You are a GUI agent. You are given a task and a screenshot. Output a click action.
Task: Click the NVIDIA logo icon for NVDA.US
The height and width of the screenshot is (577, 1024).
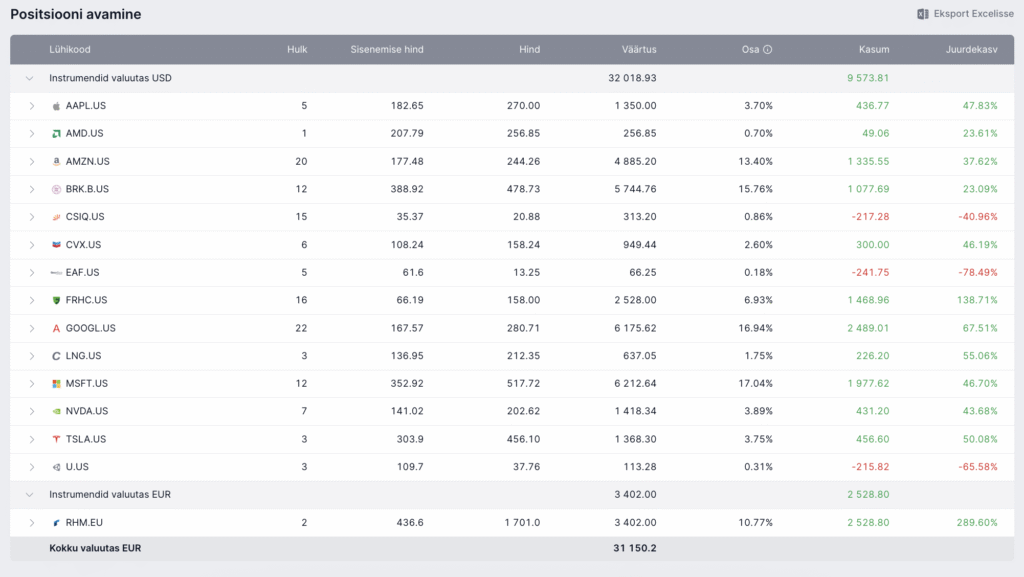click(57, 411)
